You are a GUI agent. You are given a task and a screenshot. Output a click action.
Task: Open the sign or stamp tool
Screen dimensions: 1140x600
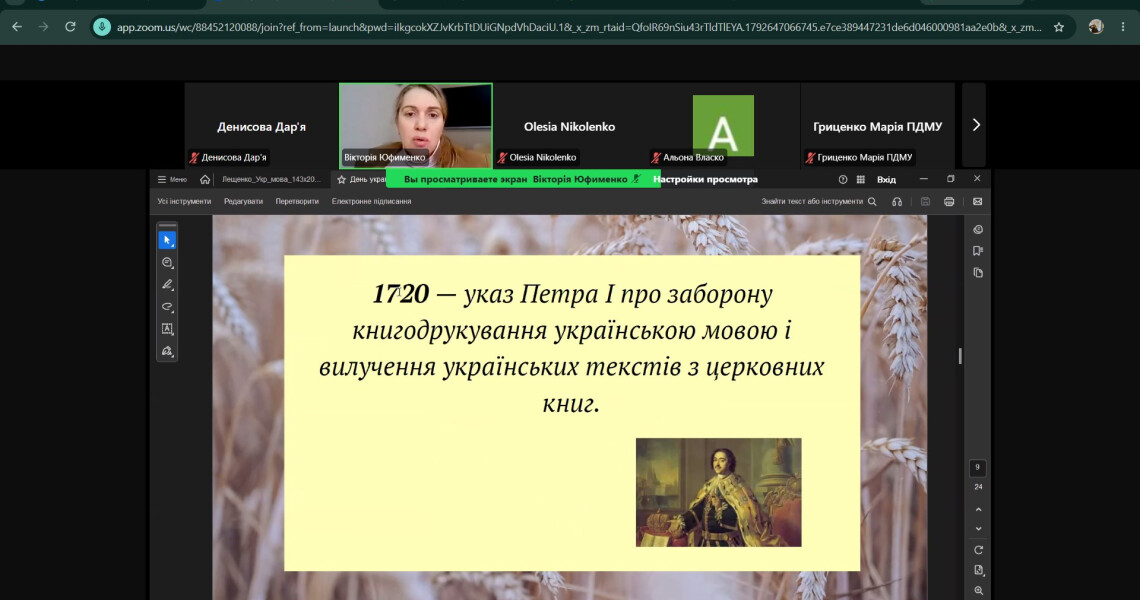[167, 351]
